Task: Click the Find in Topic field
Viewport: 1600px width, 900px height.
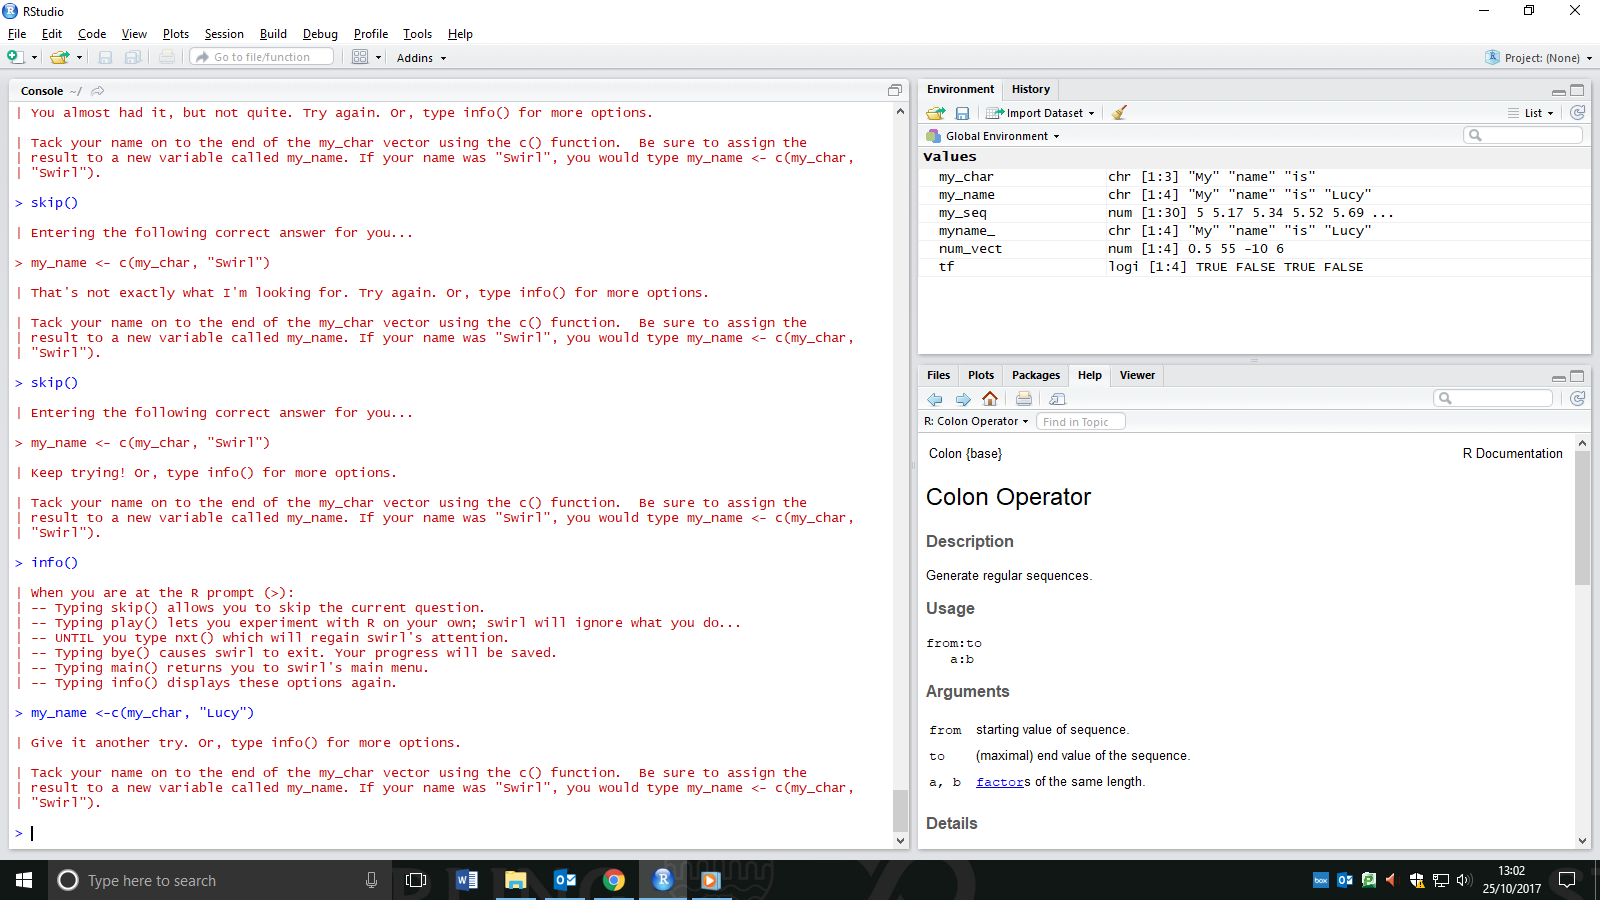Action: tap(1081, 422)
